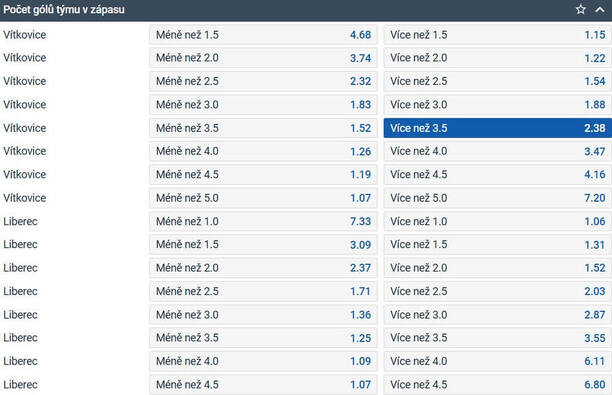Choose Vítkovice Méně než 2.5 odds 2.32
The height and width of the screenshot is (395, 612).
point(263,81)
